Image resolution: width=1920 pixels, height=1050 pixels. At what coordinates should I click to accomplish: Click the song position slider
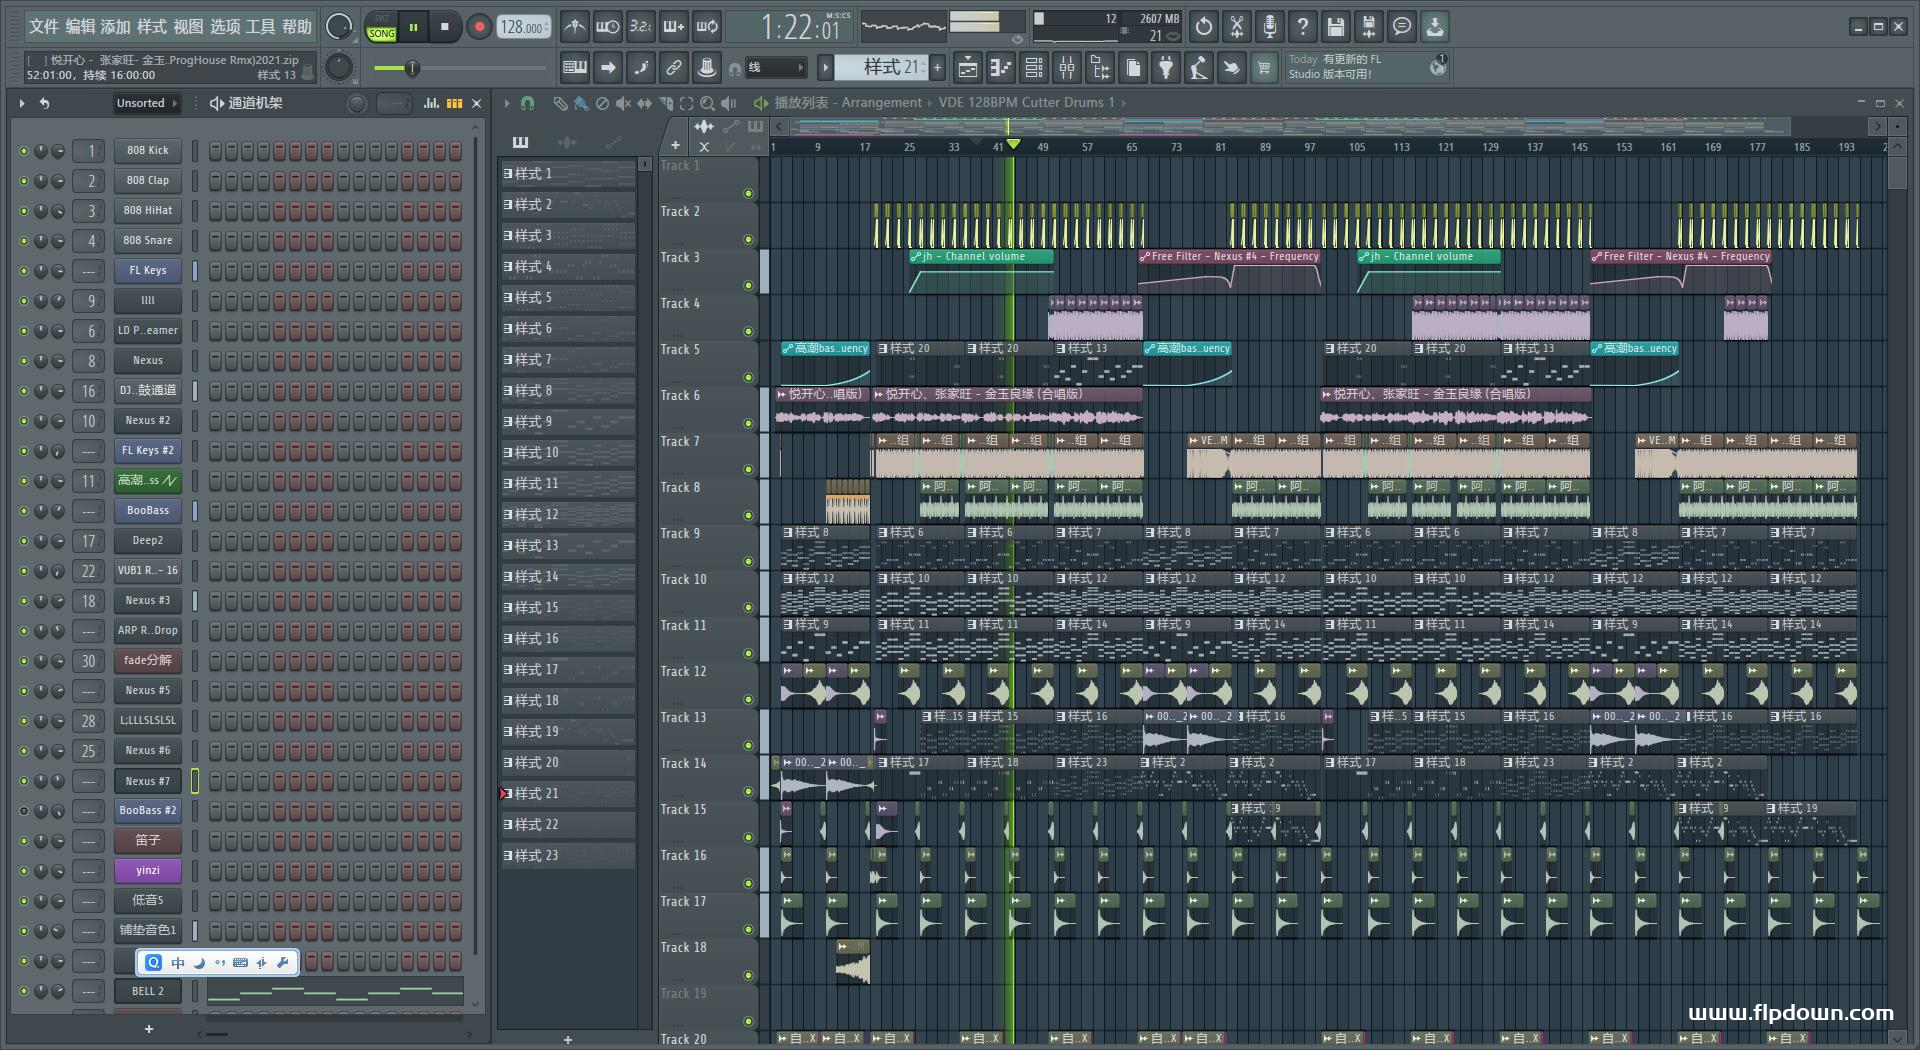coord(462,68)
